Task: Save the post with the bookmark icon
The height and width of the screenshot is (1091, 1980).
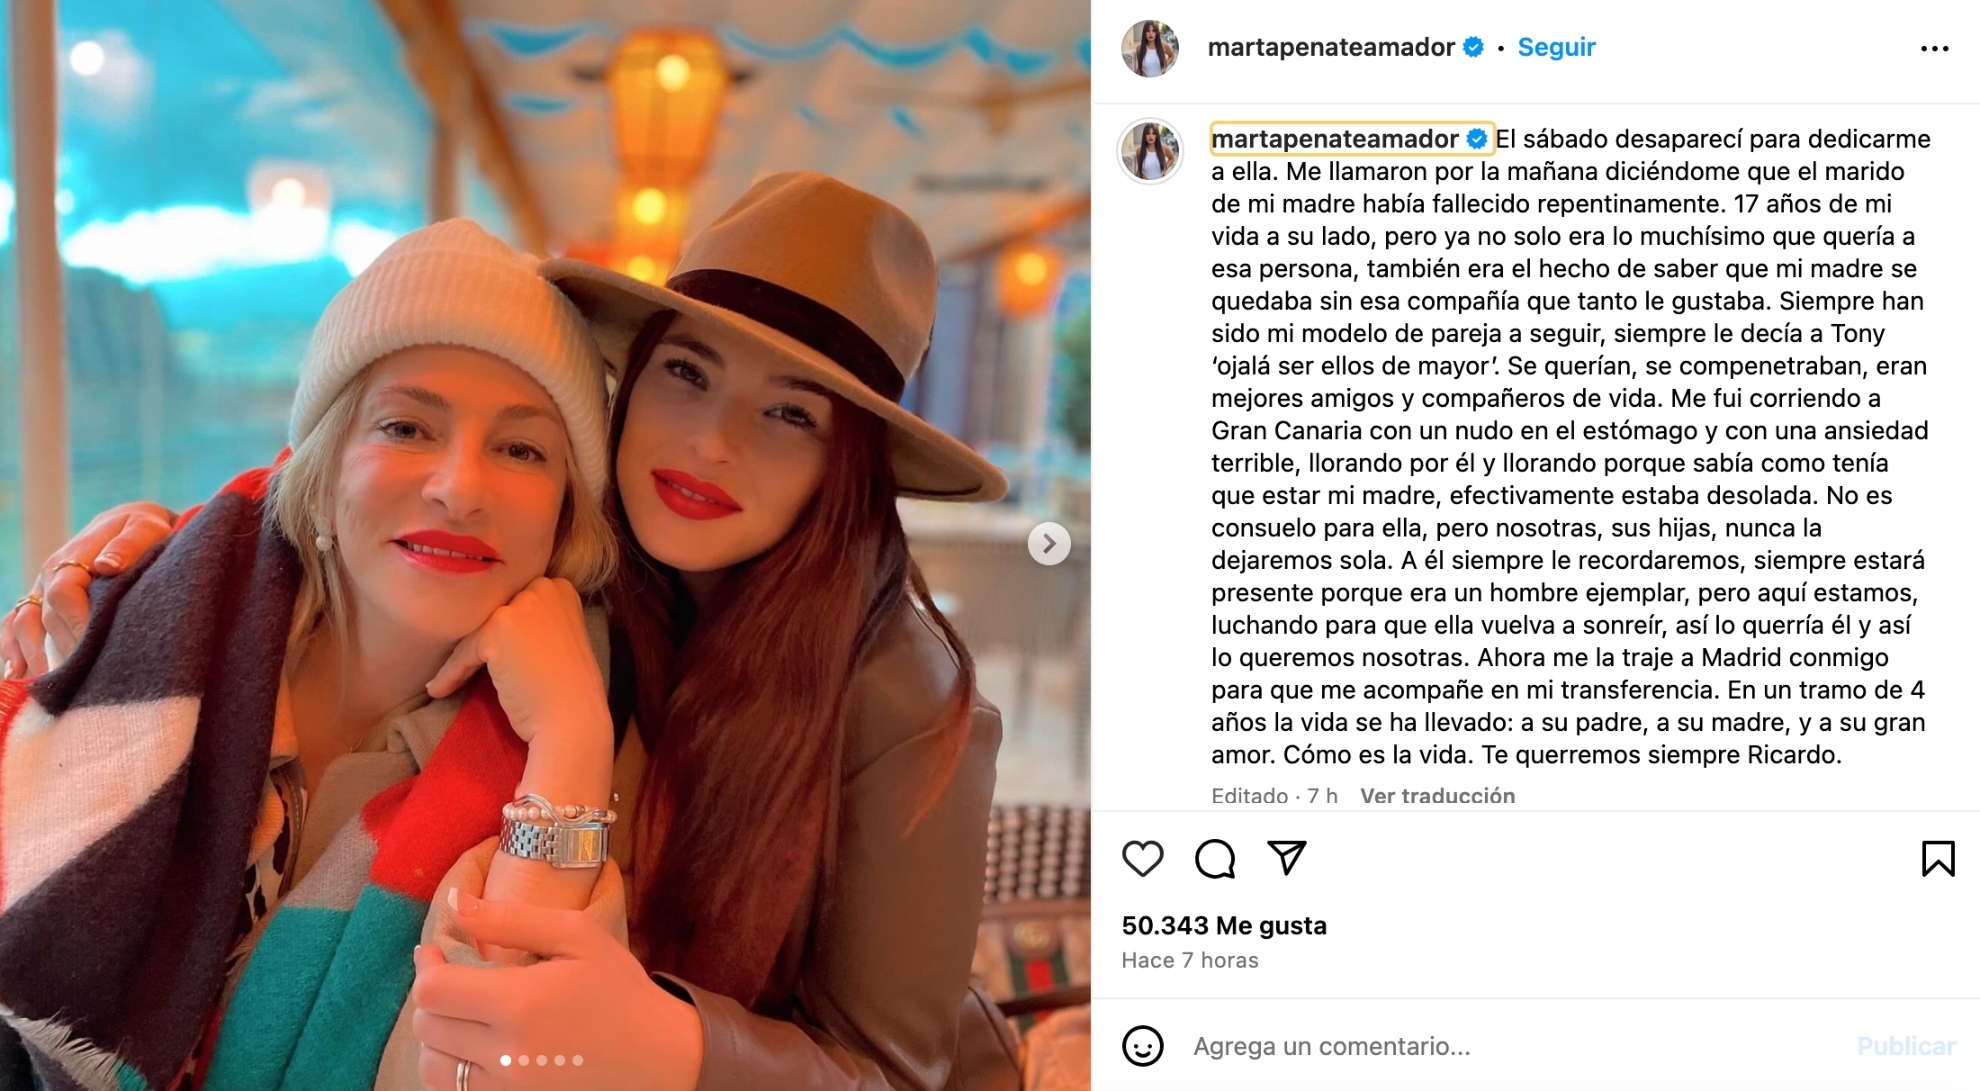Action: (x=1938, y=859)
